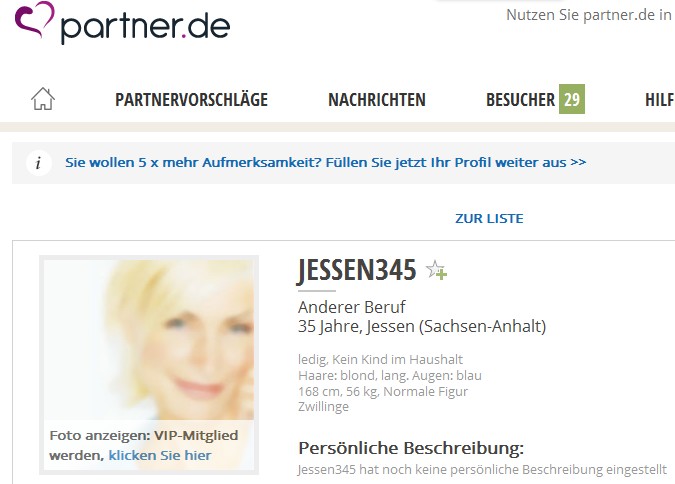Click the double arrow in the banner link
The image size is (675, 484).
(578, 162)
